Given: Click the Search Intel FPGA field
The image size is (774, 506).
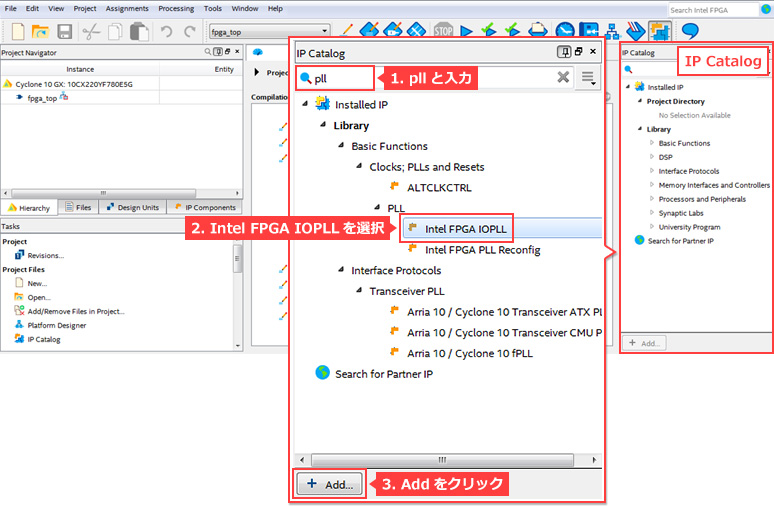Looking at the screenshot, I should 713,10.
